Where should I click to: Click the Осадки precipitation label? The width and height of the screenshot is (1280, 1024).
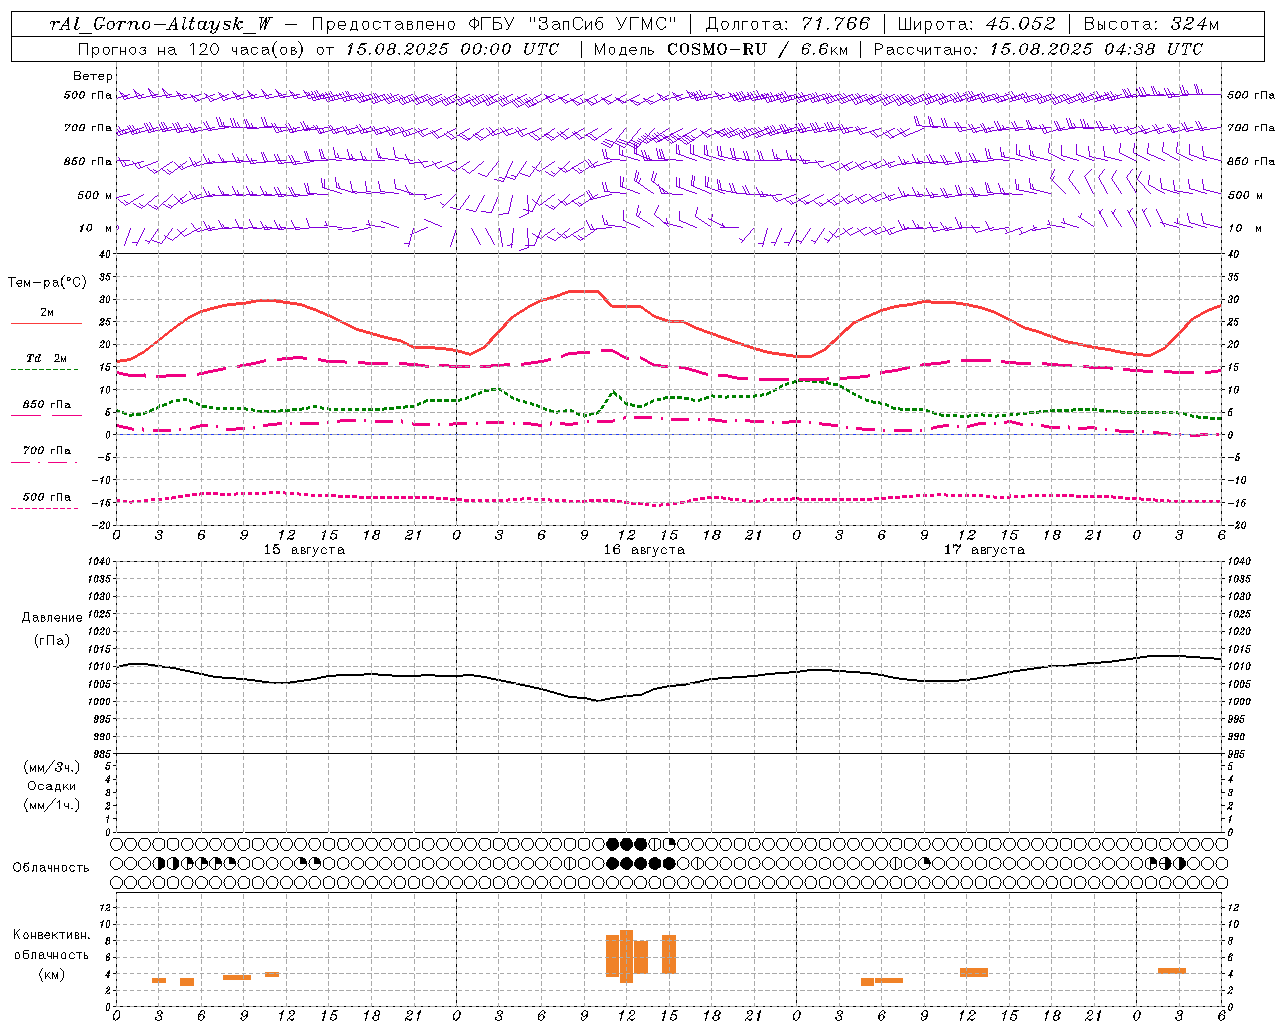click(x=52, y=786)
